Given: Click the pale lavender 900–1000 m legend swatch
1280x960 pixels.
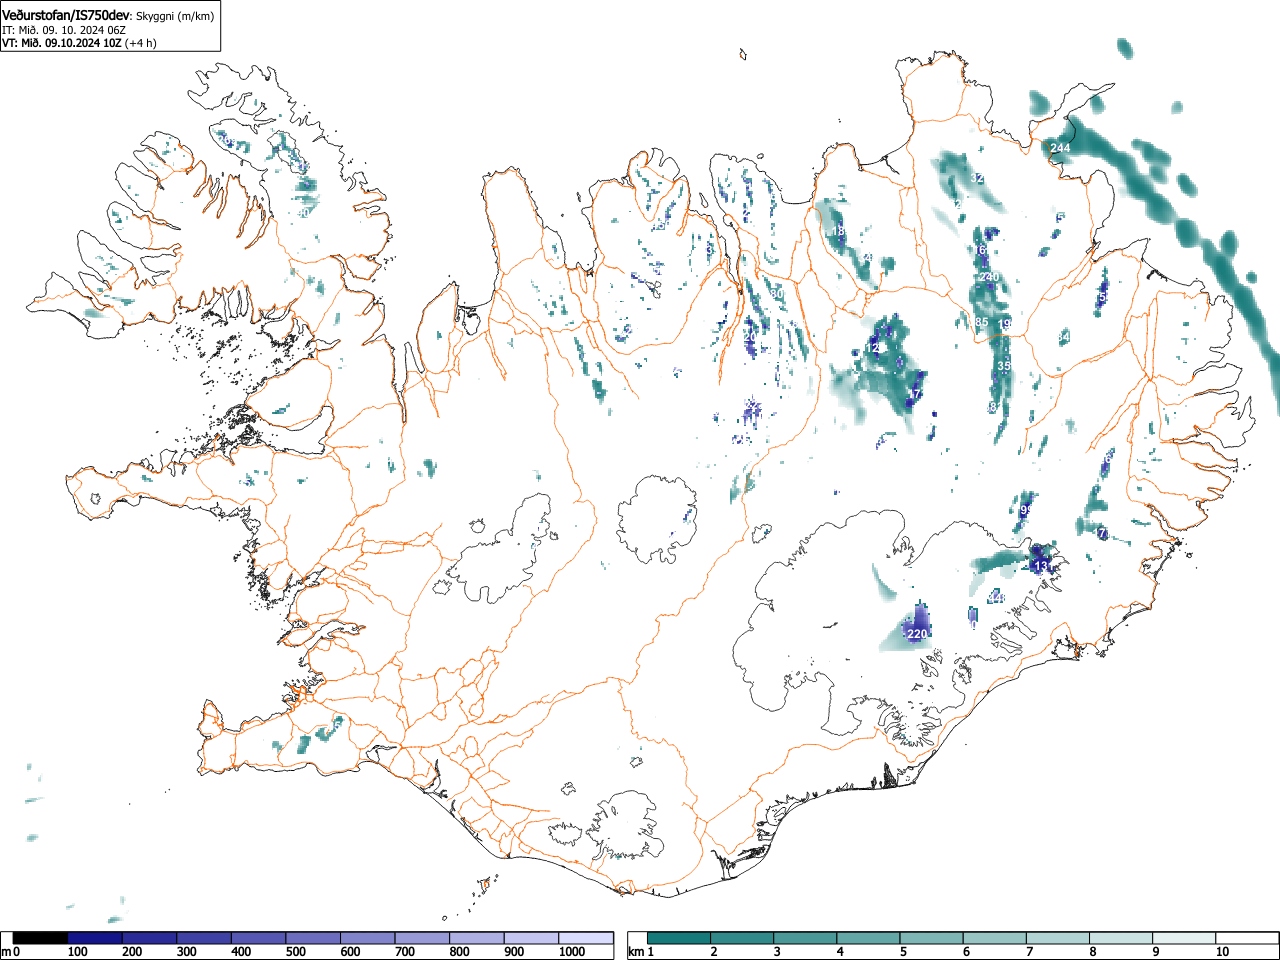Looking at the screenshot, I should [x=531, y=938].
